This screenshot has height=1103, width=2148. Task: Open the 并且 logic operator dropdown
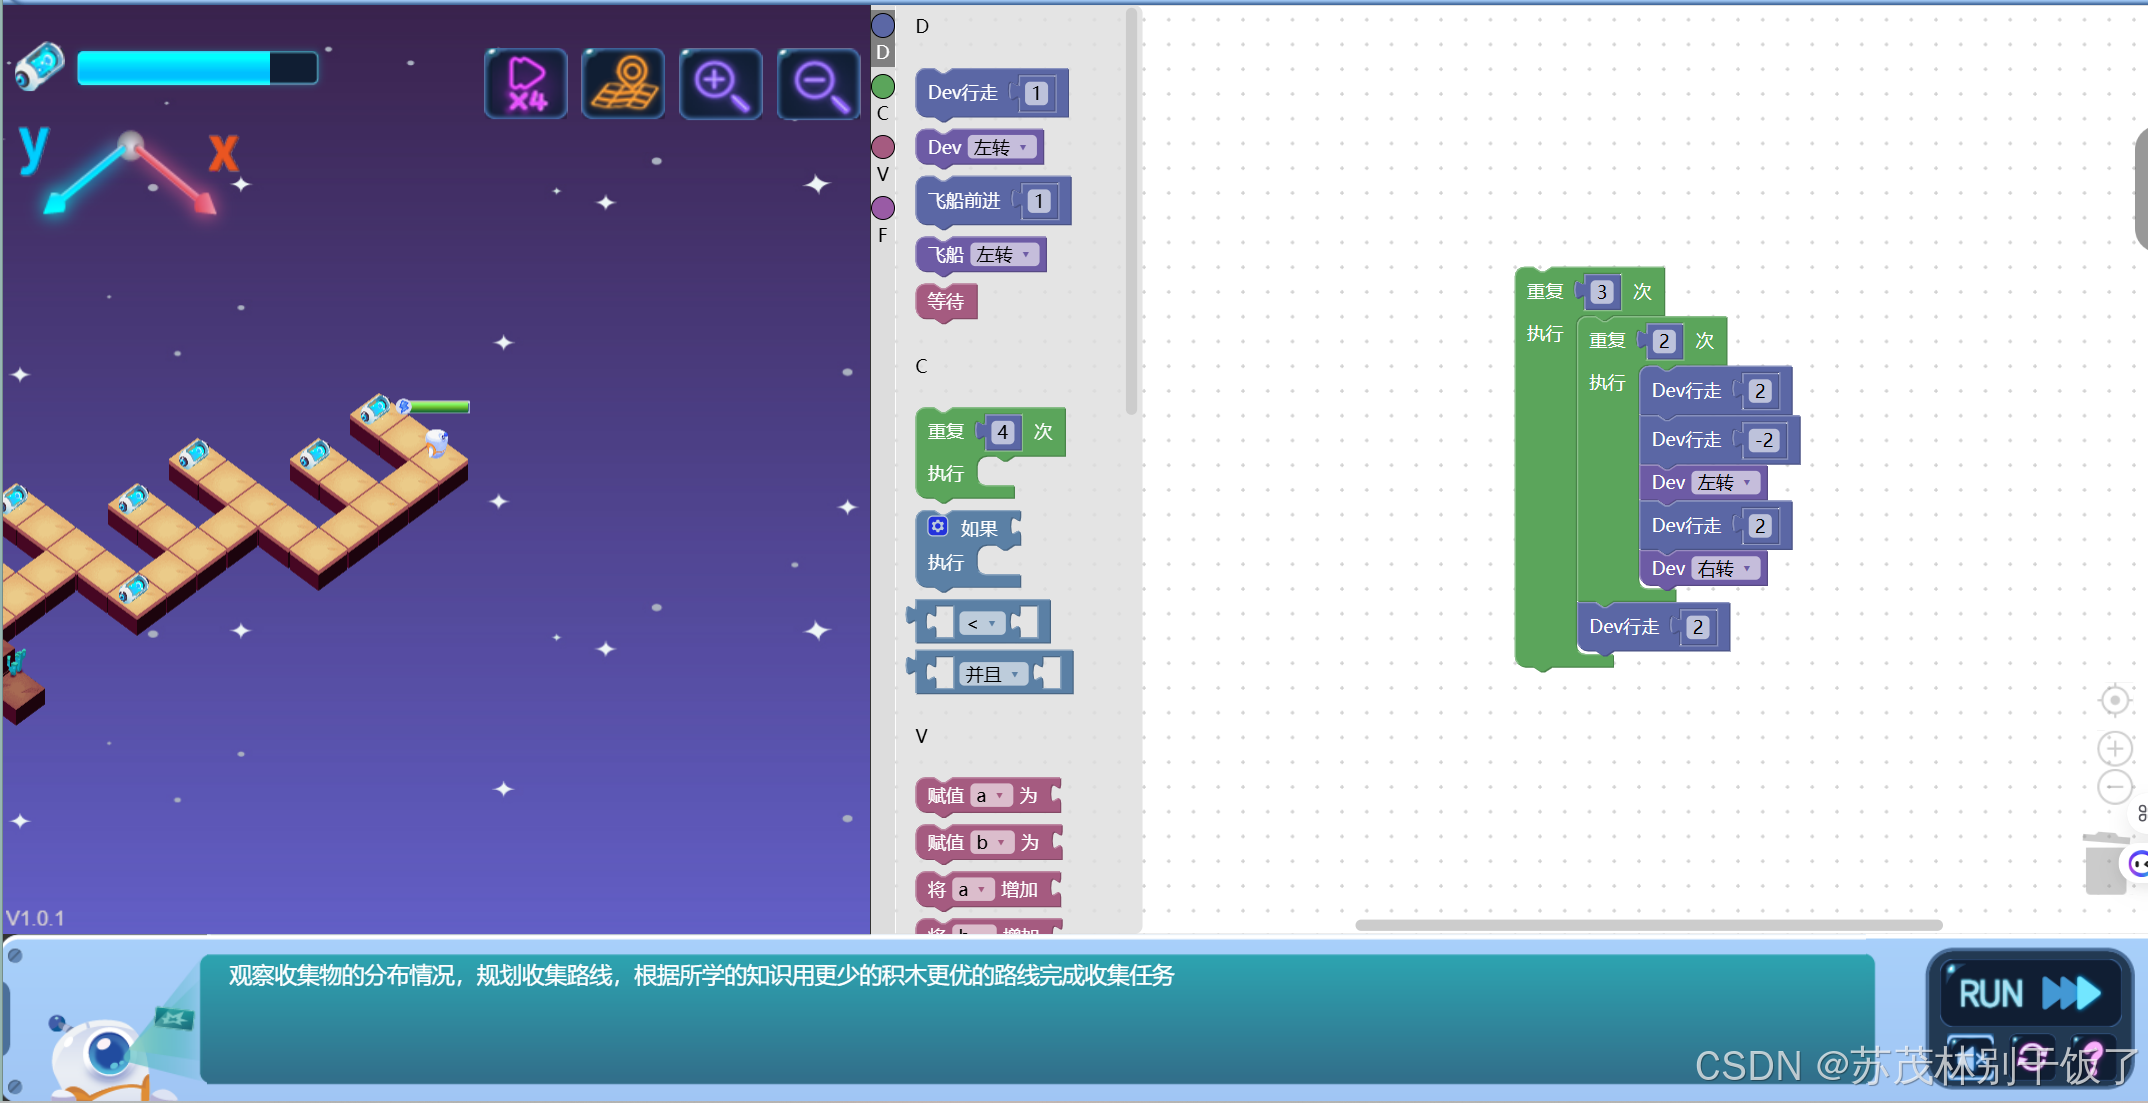pos(992,674)
